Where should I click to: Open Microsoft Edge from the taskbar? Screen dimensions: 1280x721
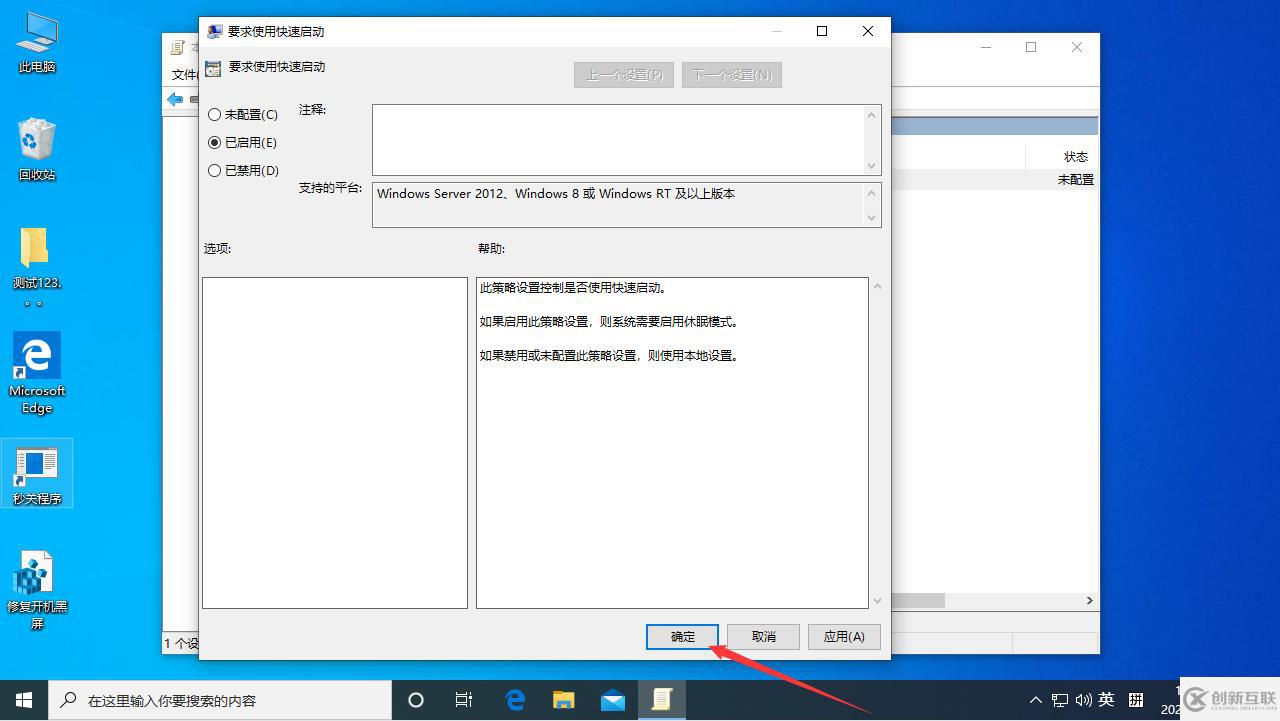515,700
